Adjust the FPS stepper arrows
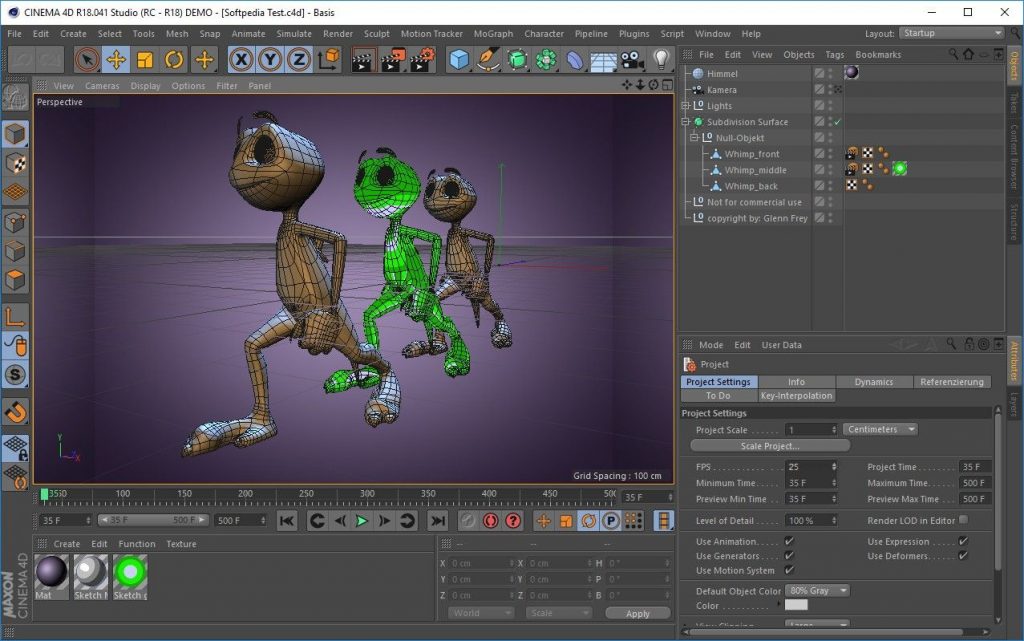 pyautogui.click(x=834, y=467)
